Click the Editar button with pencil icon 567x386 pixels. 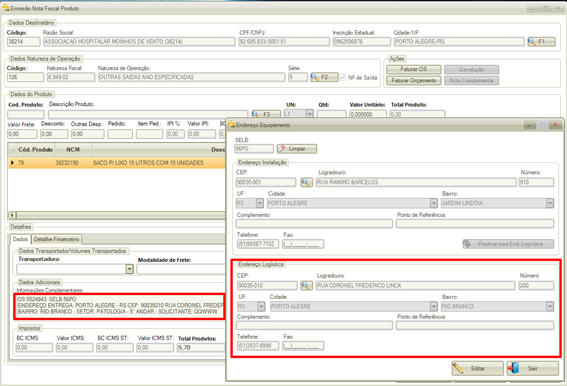pyautogui.click(x=477, y=368)
